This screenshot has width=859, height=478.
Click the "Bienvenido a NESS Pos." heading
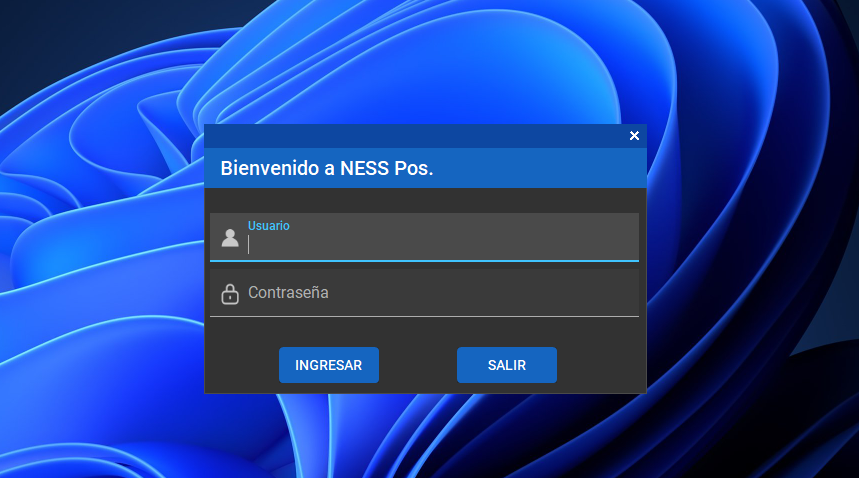click(x=326, y=168)
